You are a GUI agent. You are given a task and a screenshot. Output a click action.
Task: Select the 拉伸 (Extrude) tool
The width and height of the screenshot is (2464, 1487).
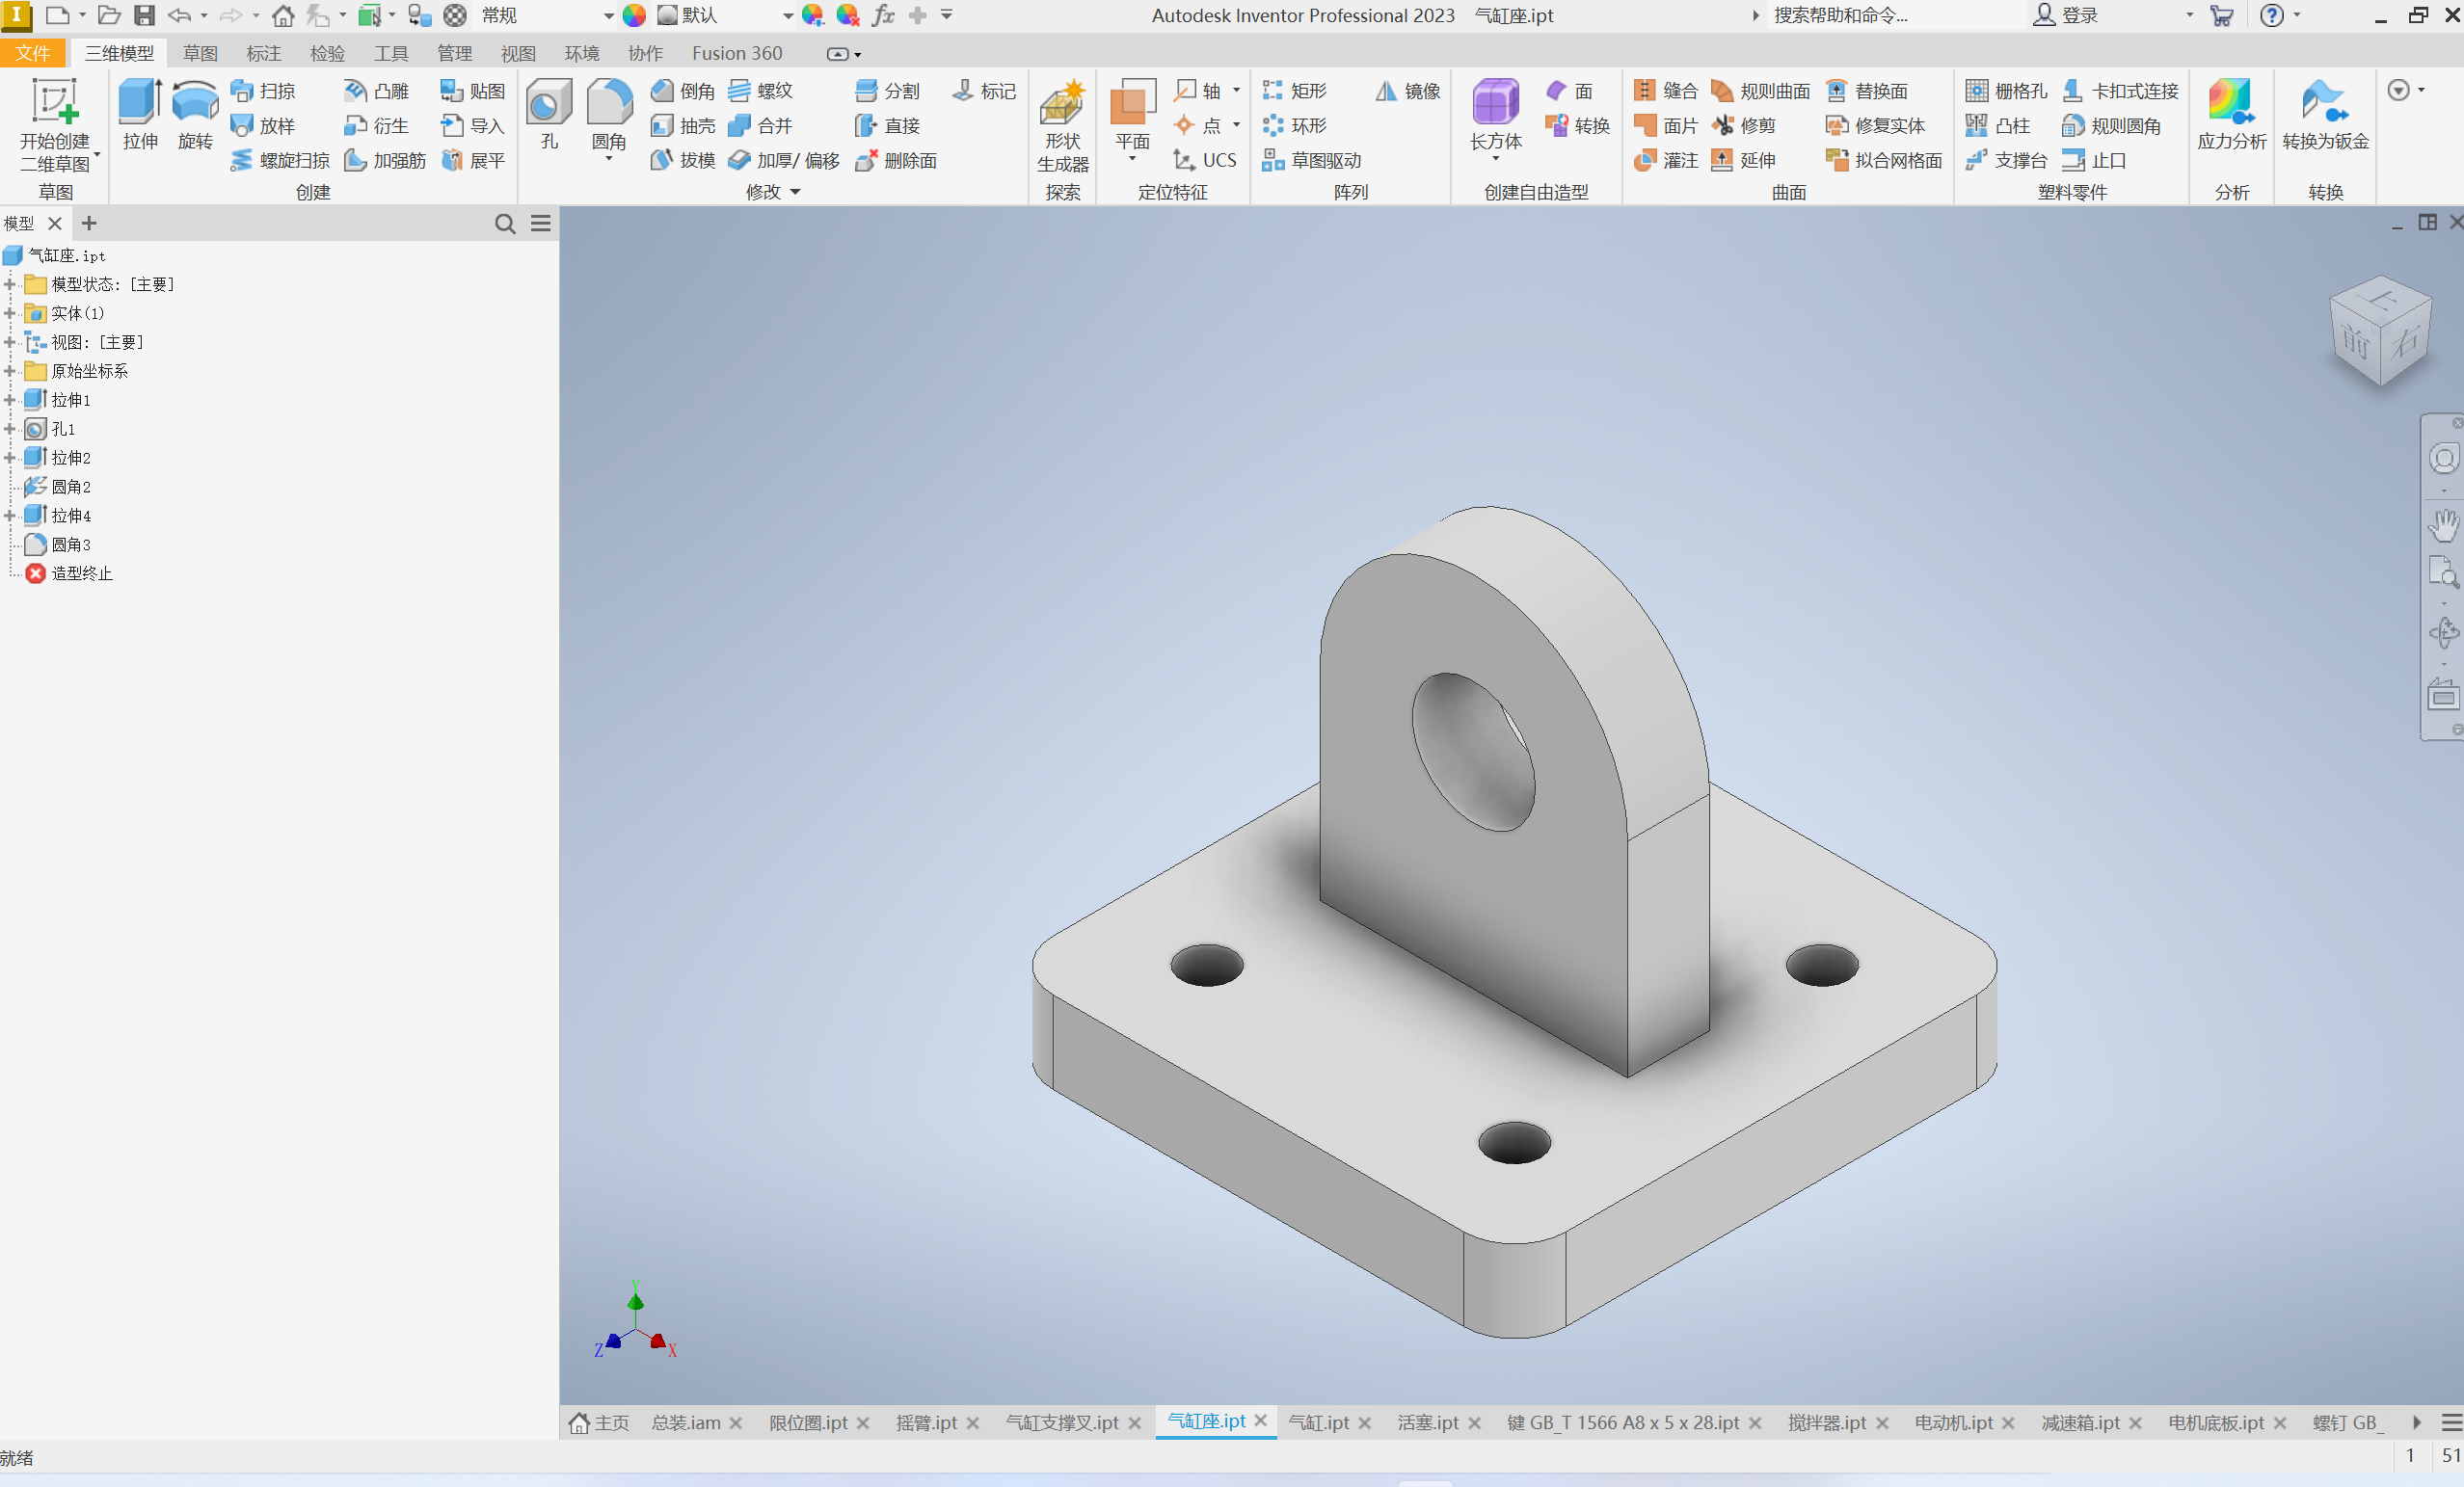[x=140, y=115]
